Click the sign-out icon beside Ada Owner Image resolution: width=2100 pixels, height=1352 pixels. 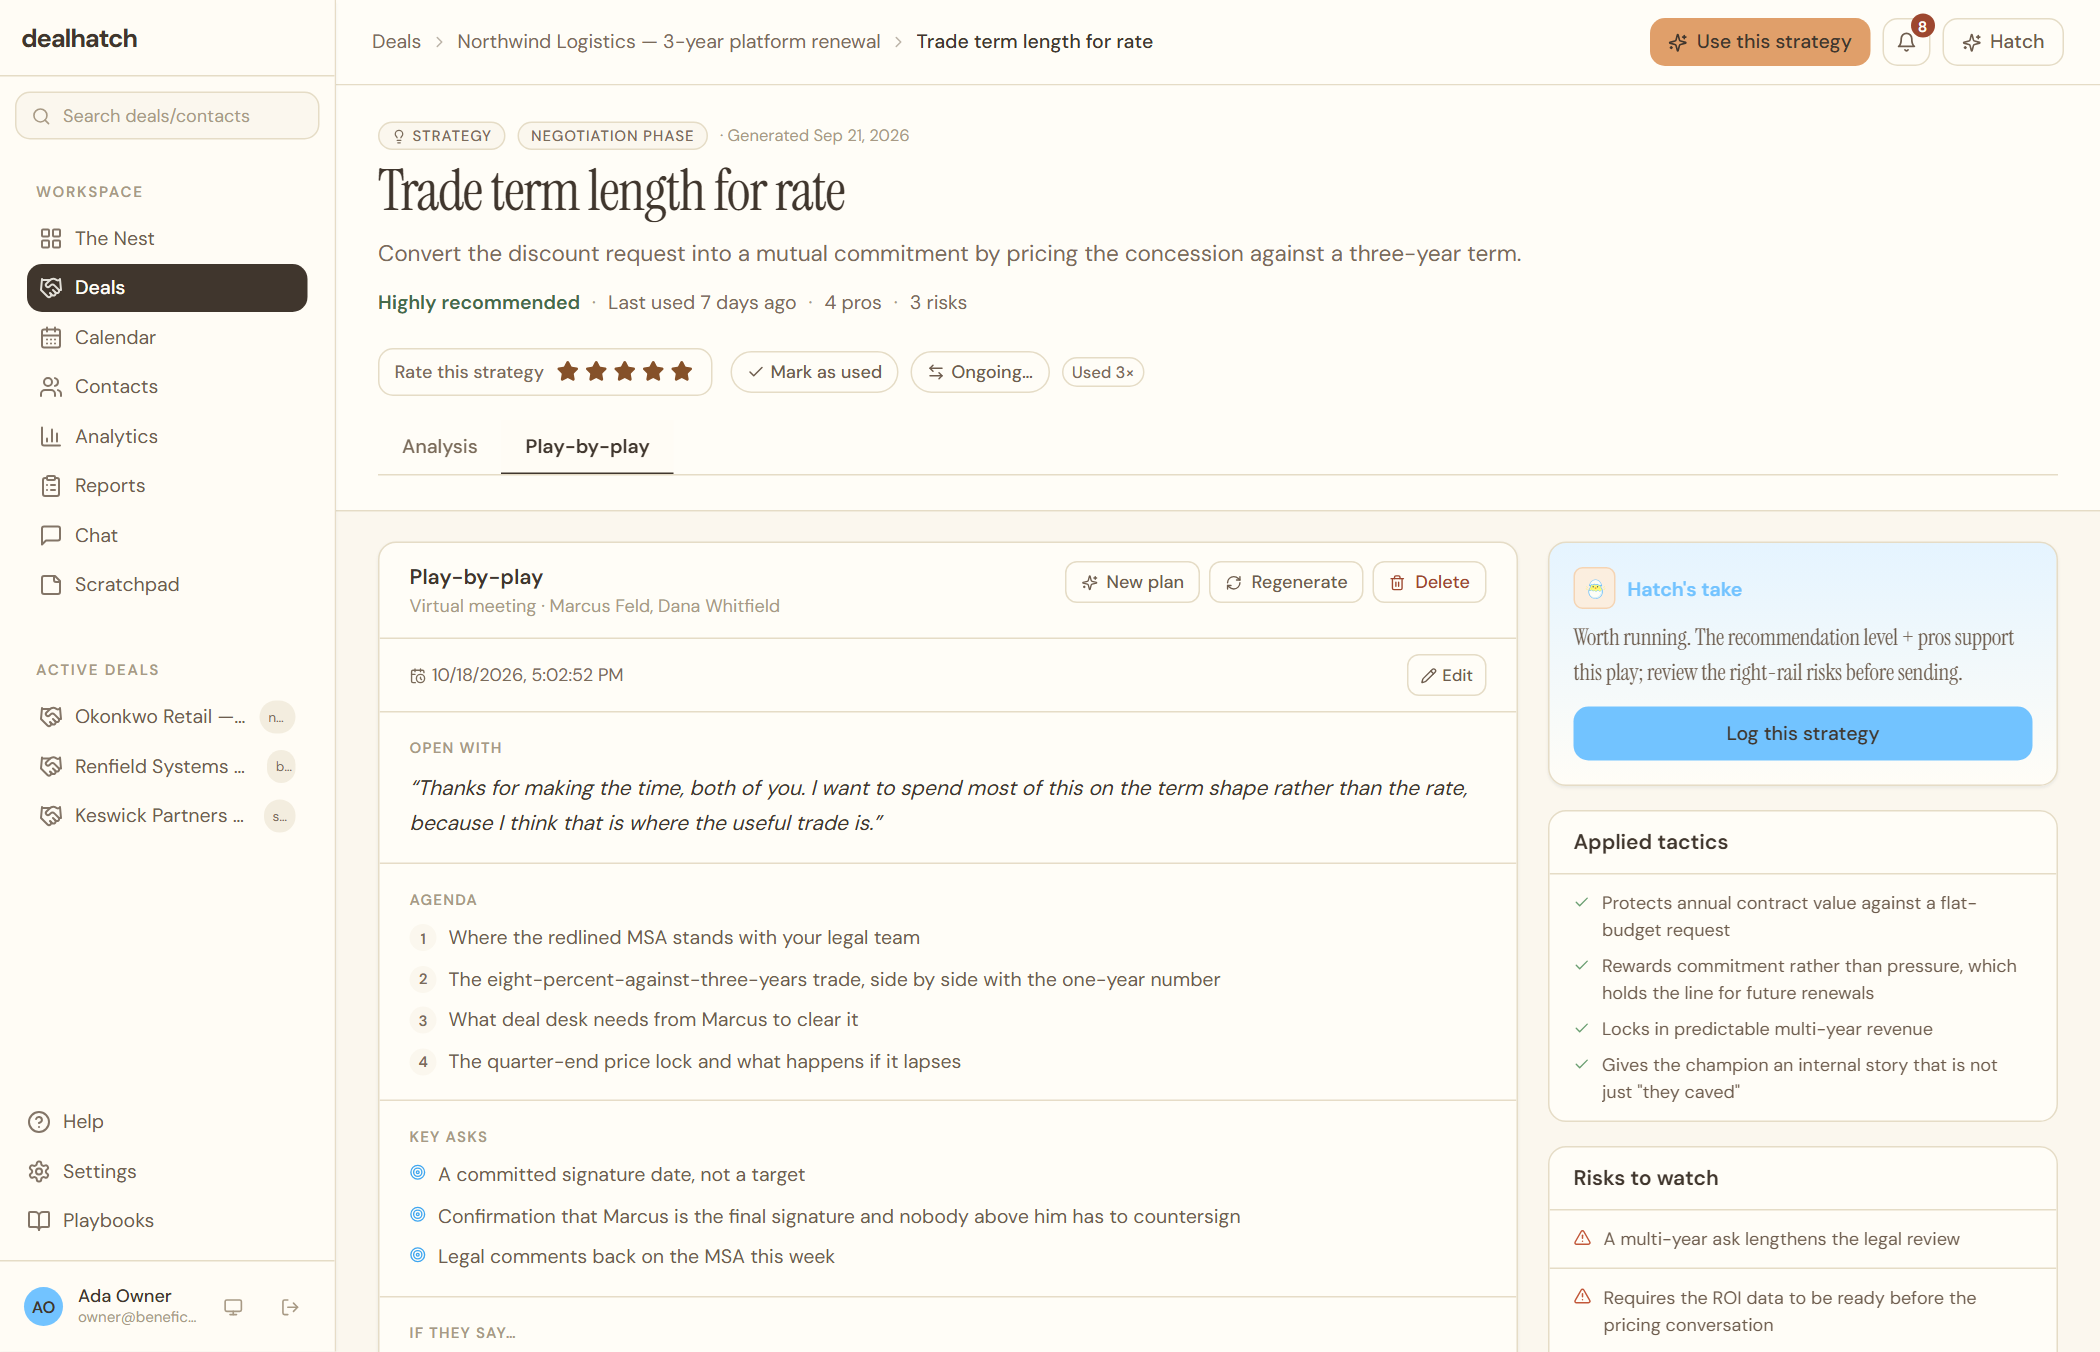(290, 1307)
